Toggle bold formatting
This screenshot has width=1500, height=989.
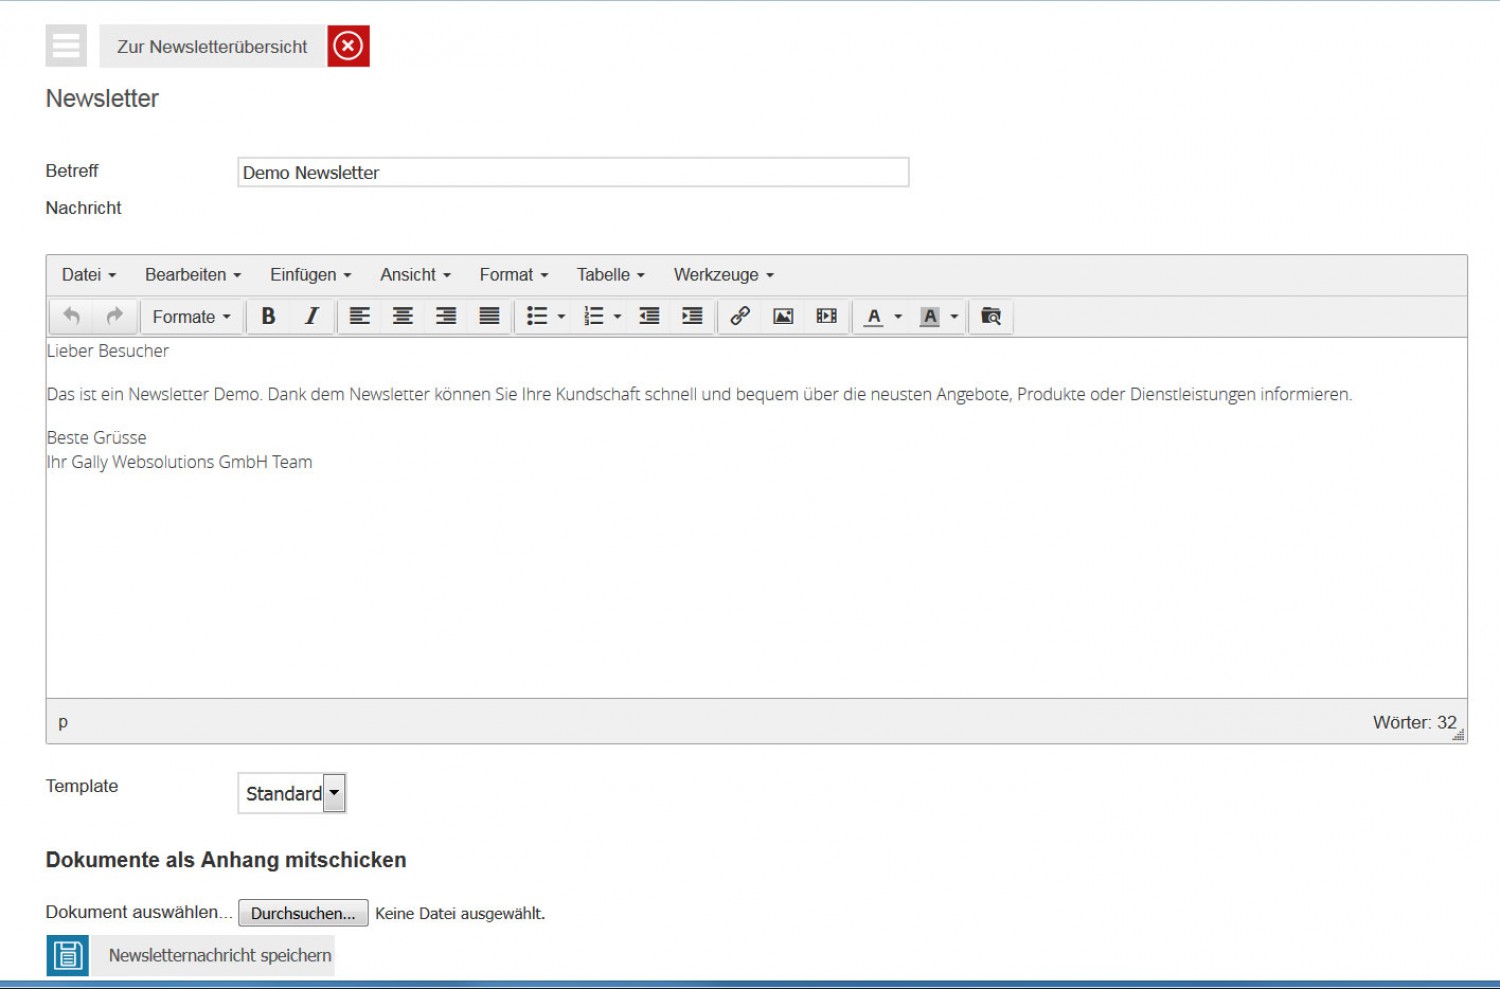pyautogui.click(x=268, y=317)
